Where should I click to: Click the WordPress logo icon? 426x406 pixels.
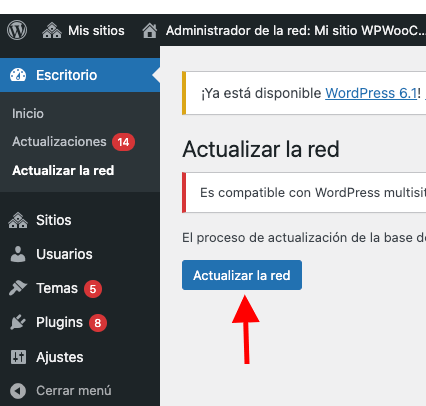point(17,30)
